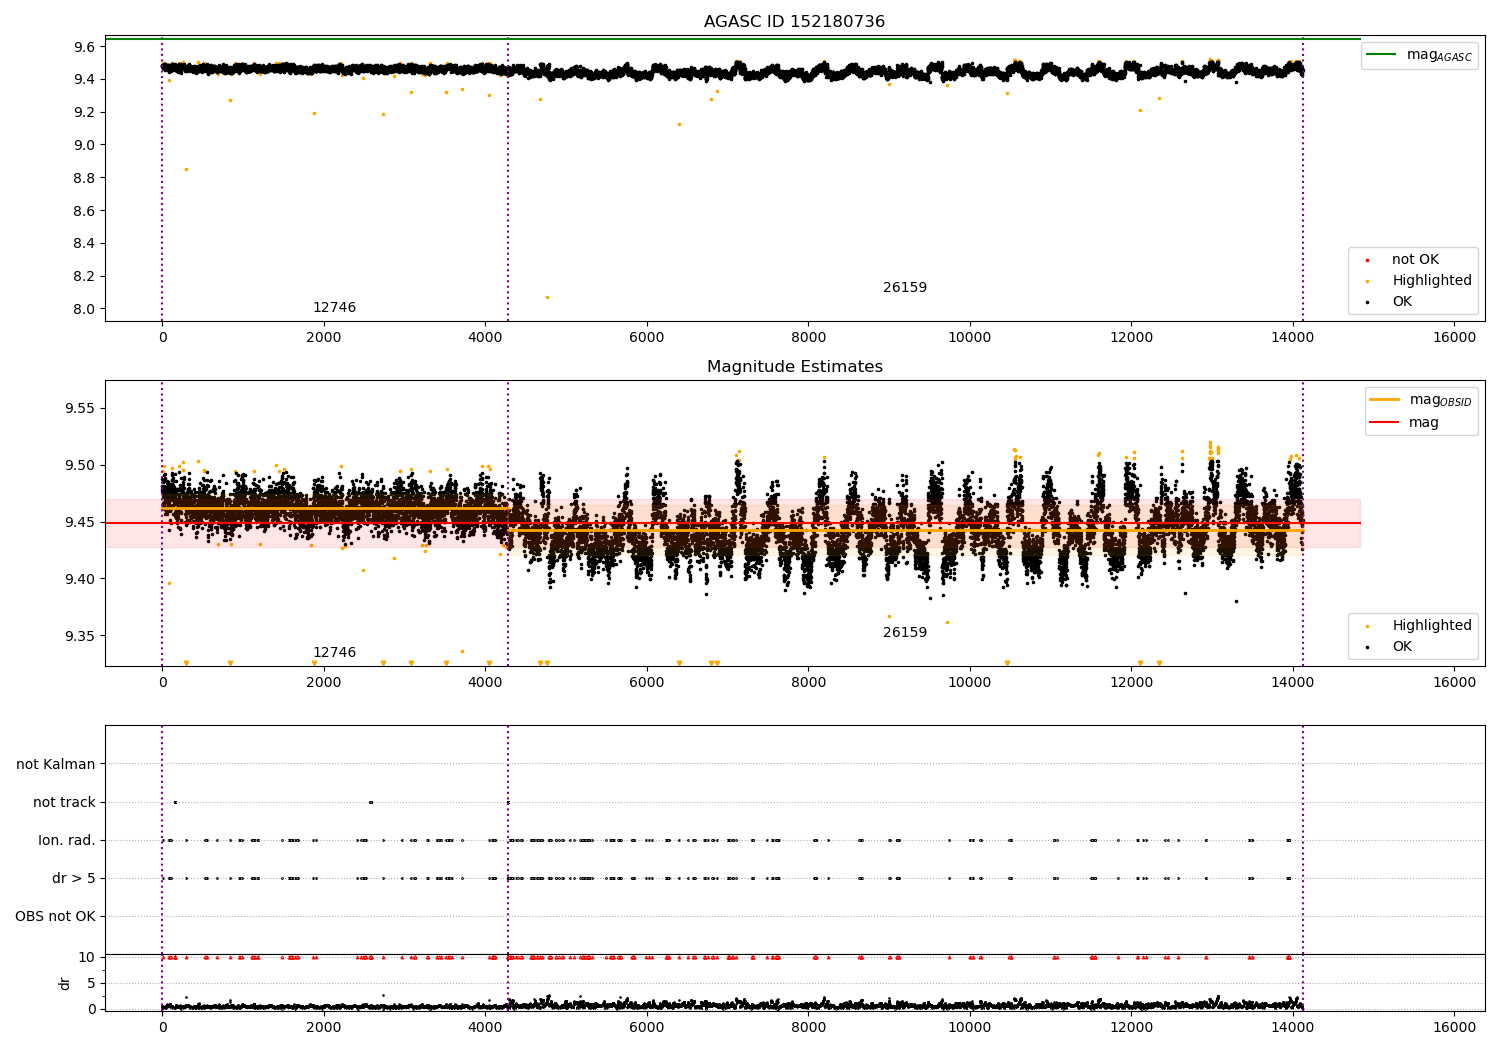Click "OK" in the Magnitude Estimates plot legend
This screenshot has height=1050, width=1500.
coord(1402,647)
